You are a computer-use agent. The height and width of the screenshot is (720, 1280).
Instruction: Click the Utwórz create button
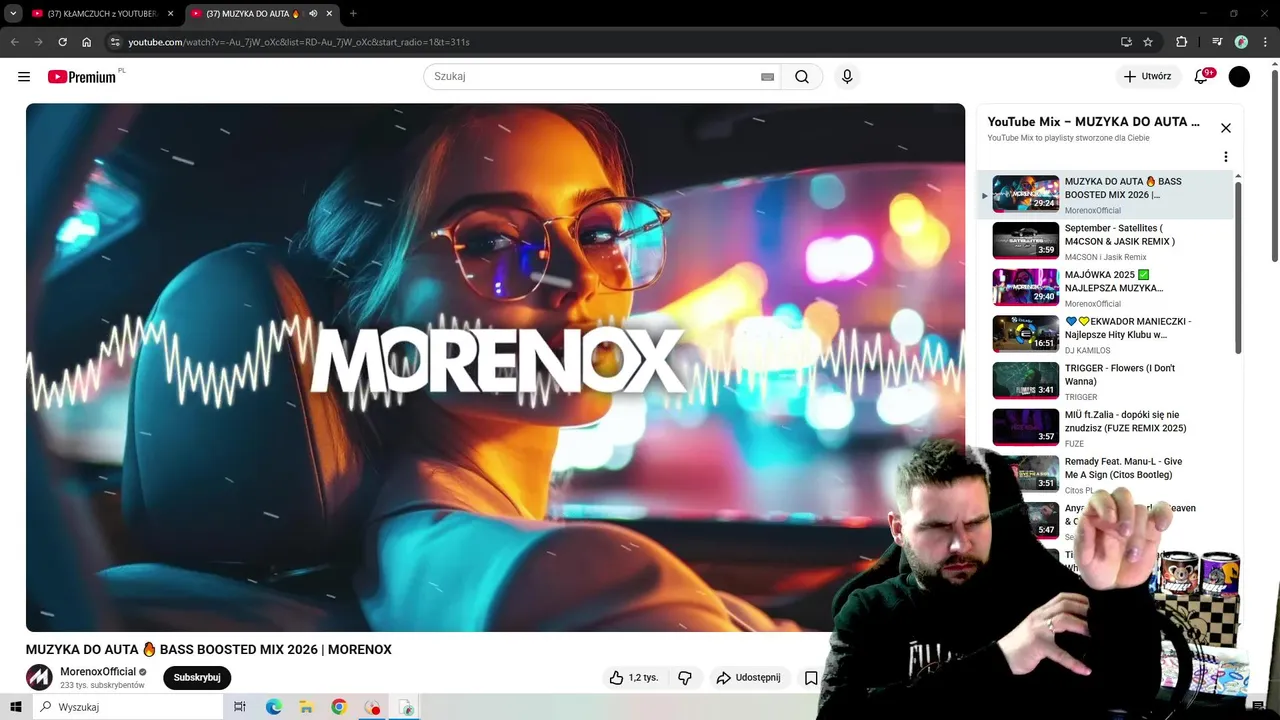pos(1147,76)
